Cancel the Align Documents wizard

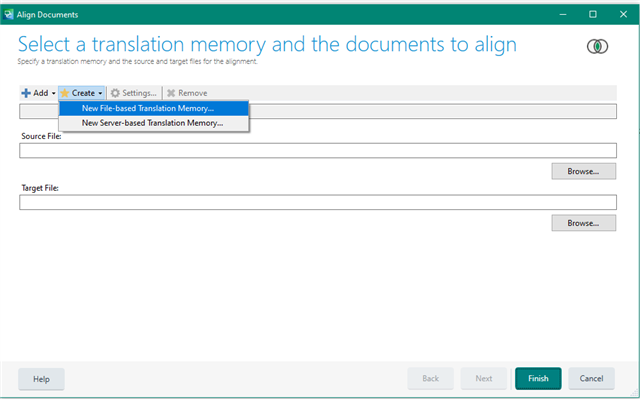pos(591,379)
